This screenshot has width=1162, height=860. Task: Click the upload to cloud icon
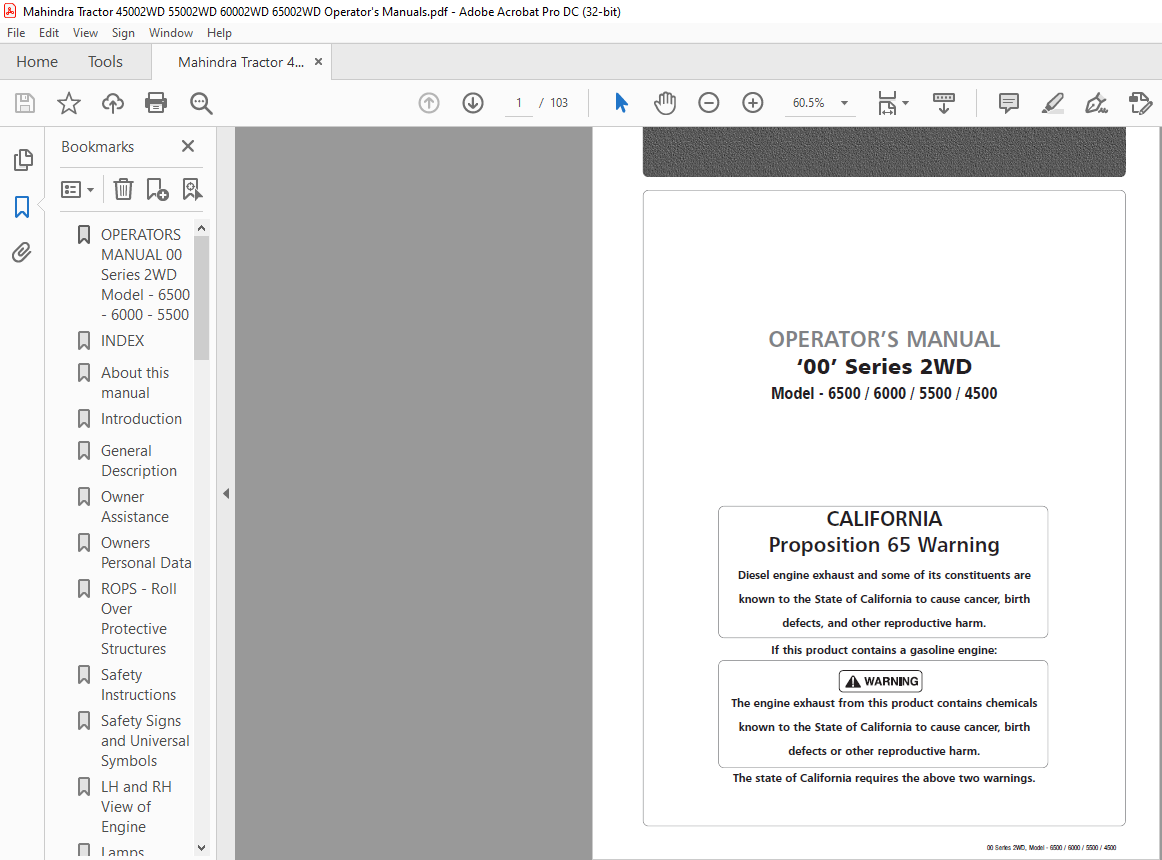tap(113, 103)
